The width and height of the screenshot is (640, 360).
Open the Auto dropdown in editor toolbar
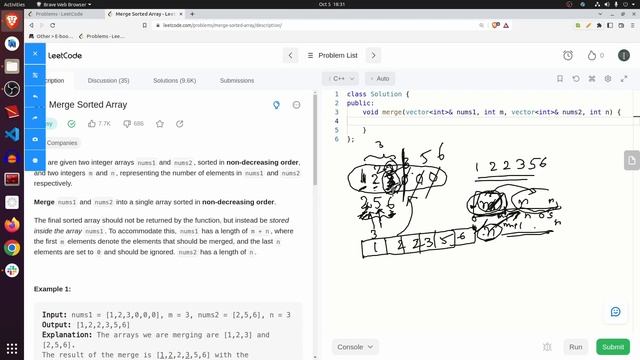(x=380, y=78)
